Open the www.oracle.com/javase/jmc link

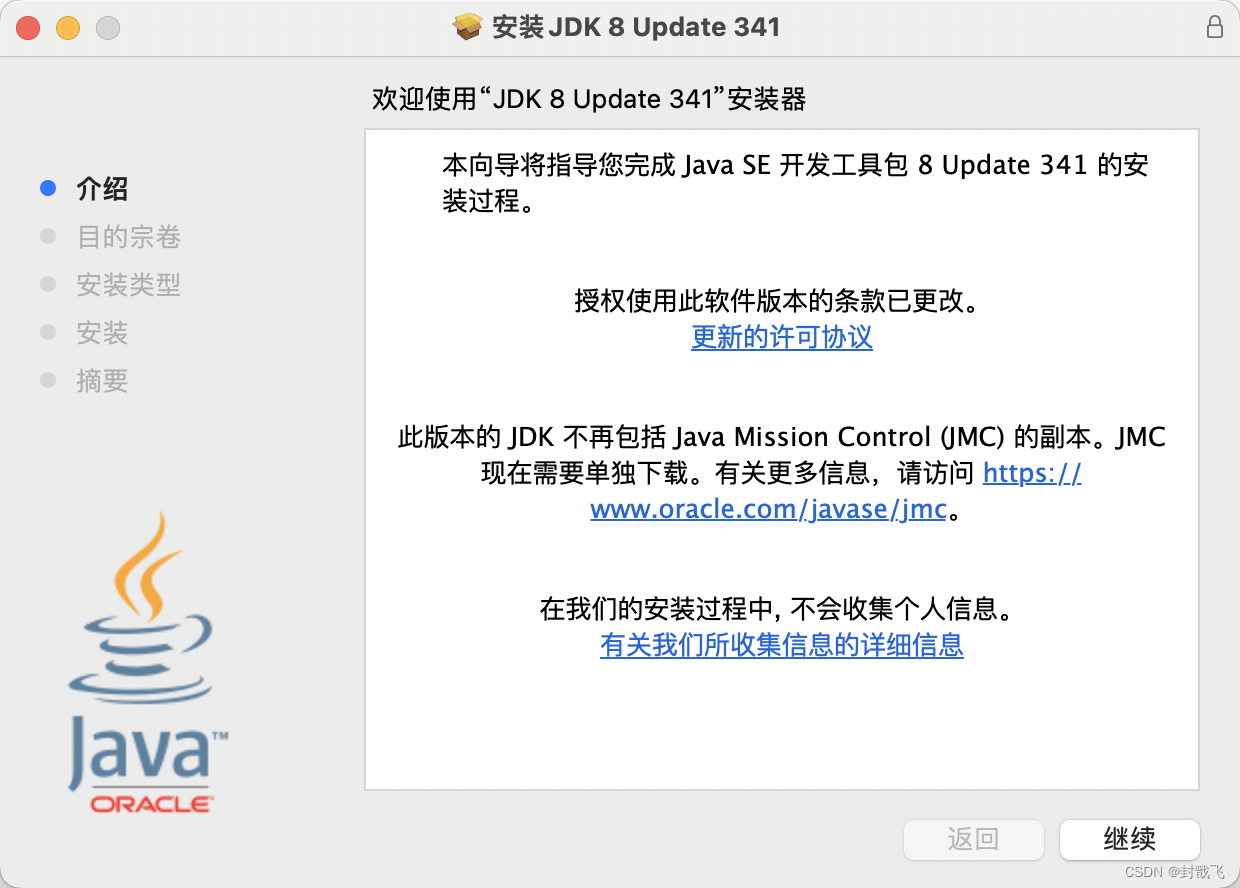768,509
